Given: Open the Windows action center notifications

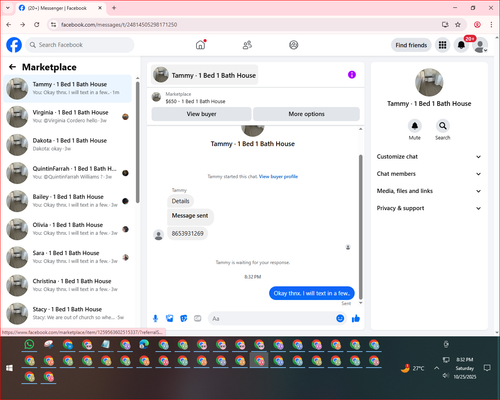Looking at the screenshot, I should tap(487, 368).
